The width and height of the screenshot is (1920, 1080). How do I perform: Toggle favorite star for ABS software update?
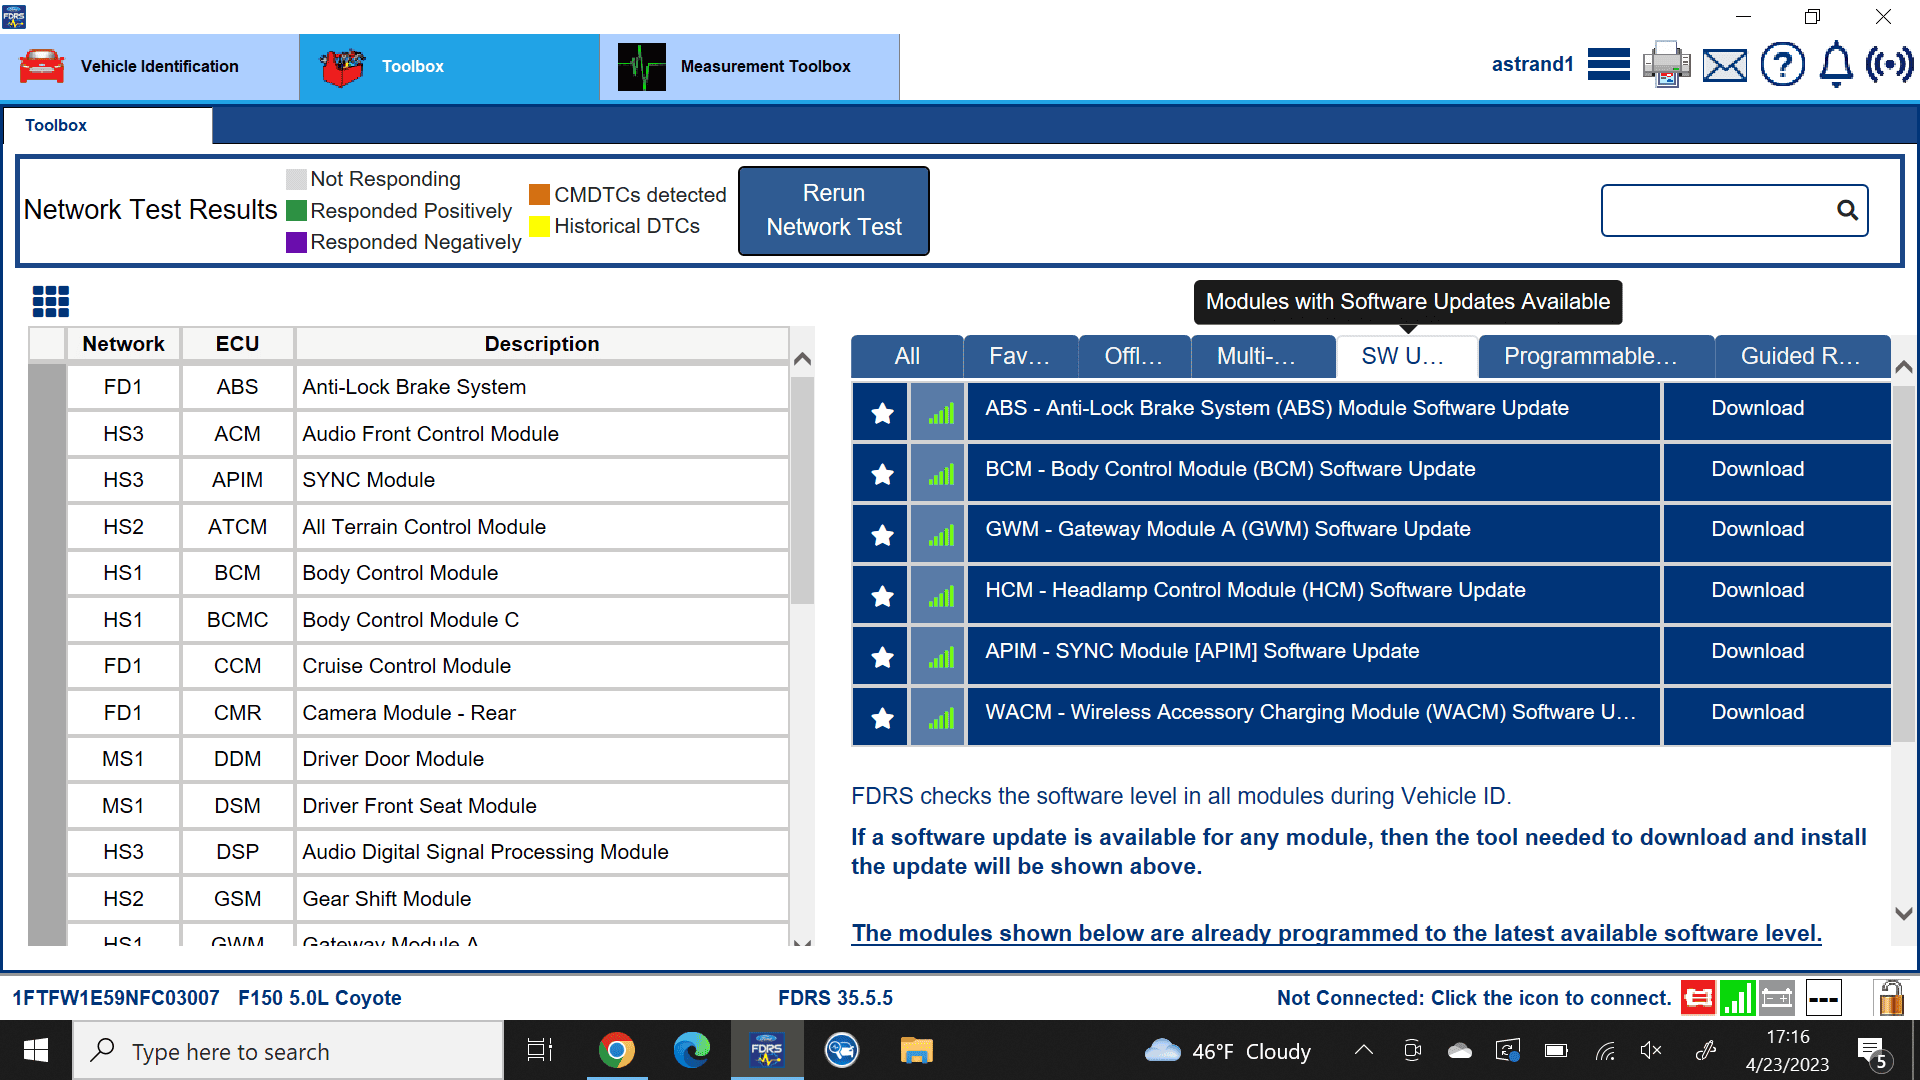coord(882,412)
